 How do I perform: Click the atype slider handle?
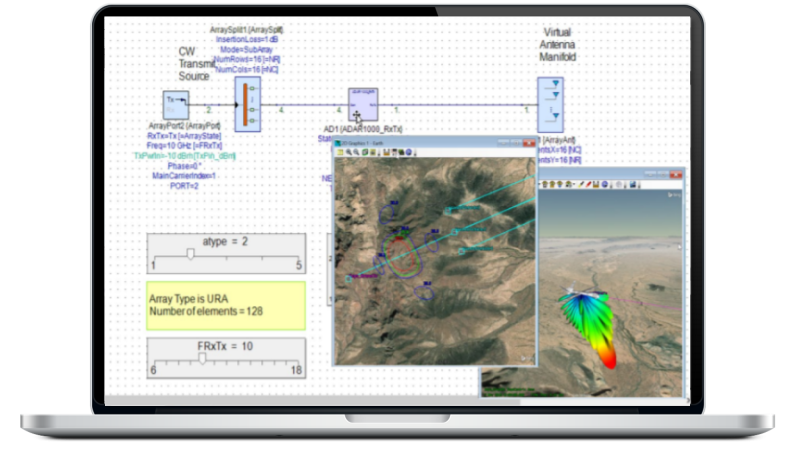pos(190,254)
